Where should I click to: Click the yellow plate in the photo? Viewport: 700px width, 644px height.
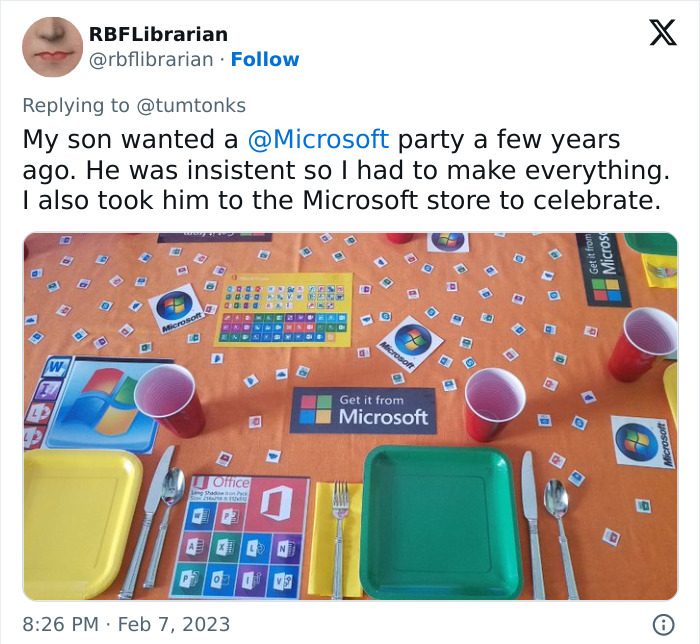coord(82,522)
